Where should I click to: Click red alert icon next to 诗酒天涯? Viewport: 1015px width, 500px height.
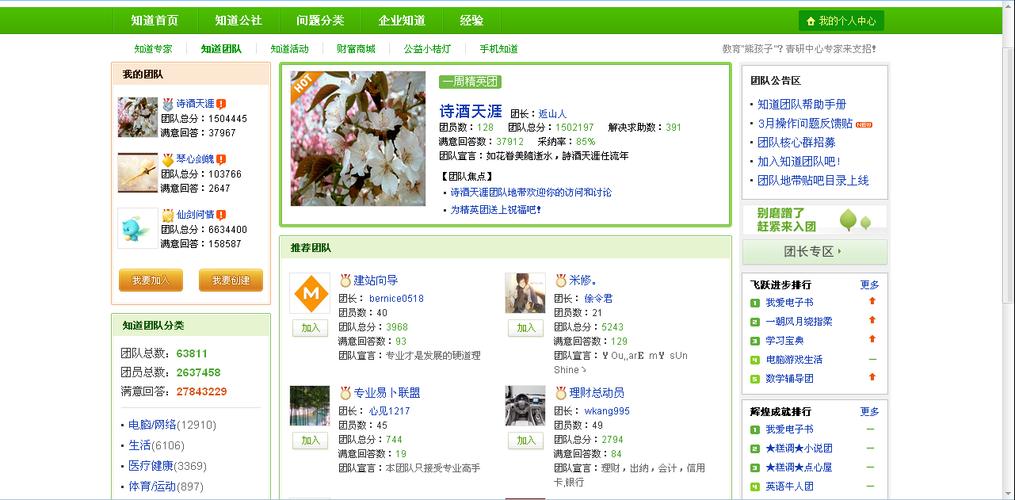(221, 104)
